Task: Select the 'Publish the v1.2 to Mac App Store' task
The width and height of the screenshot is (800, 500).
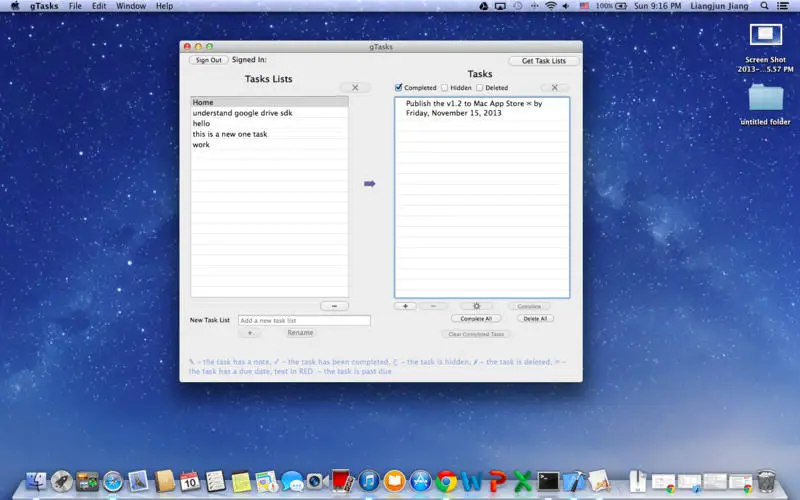Action: coord(482,108)
